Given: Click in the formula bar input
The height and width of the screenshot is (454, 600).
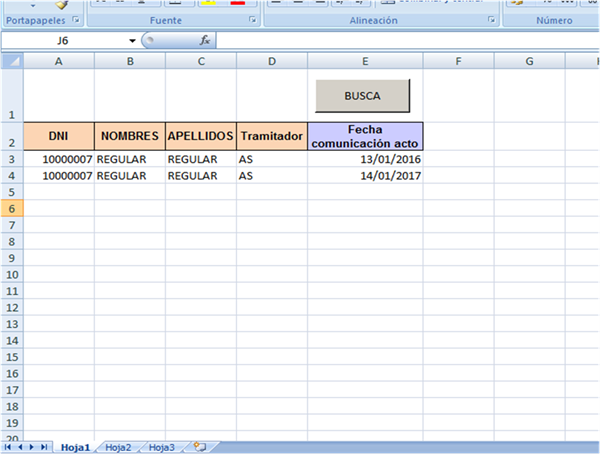Looking at the screenshot, I should (408, 41).
